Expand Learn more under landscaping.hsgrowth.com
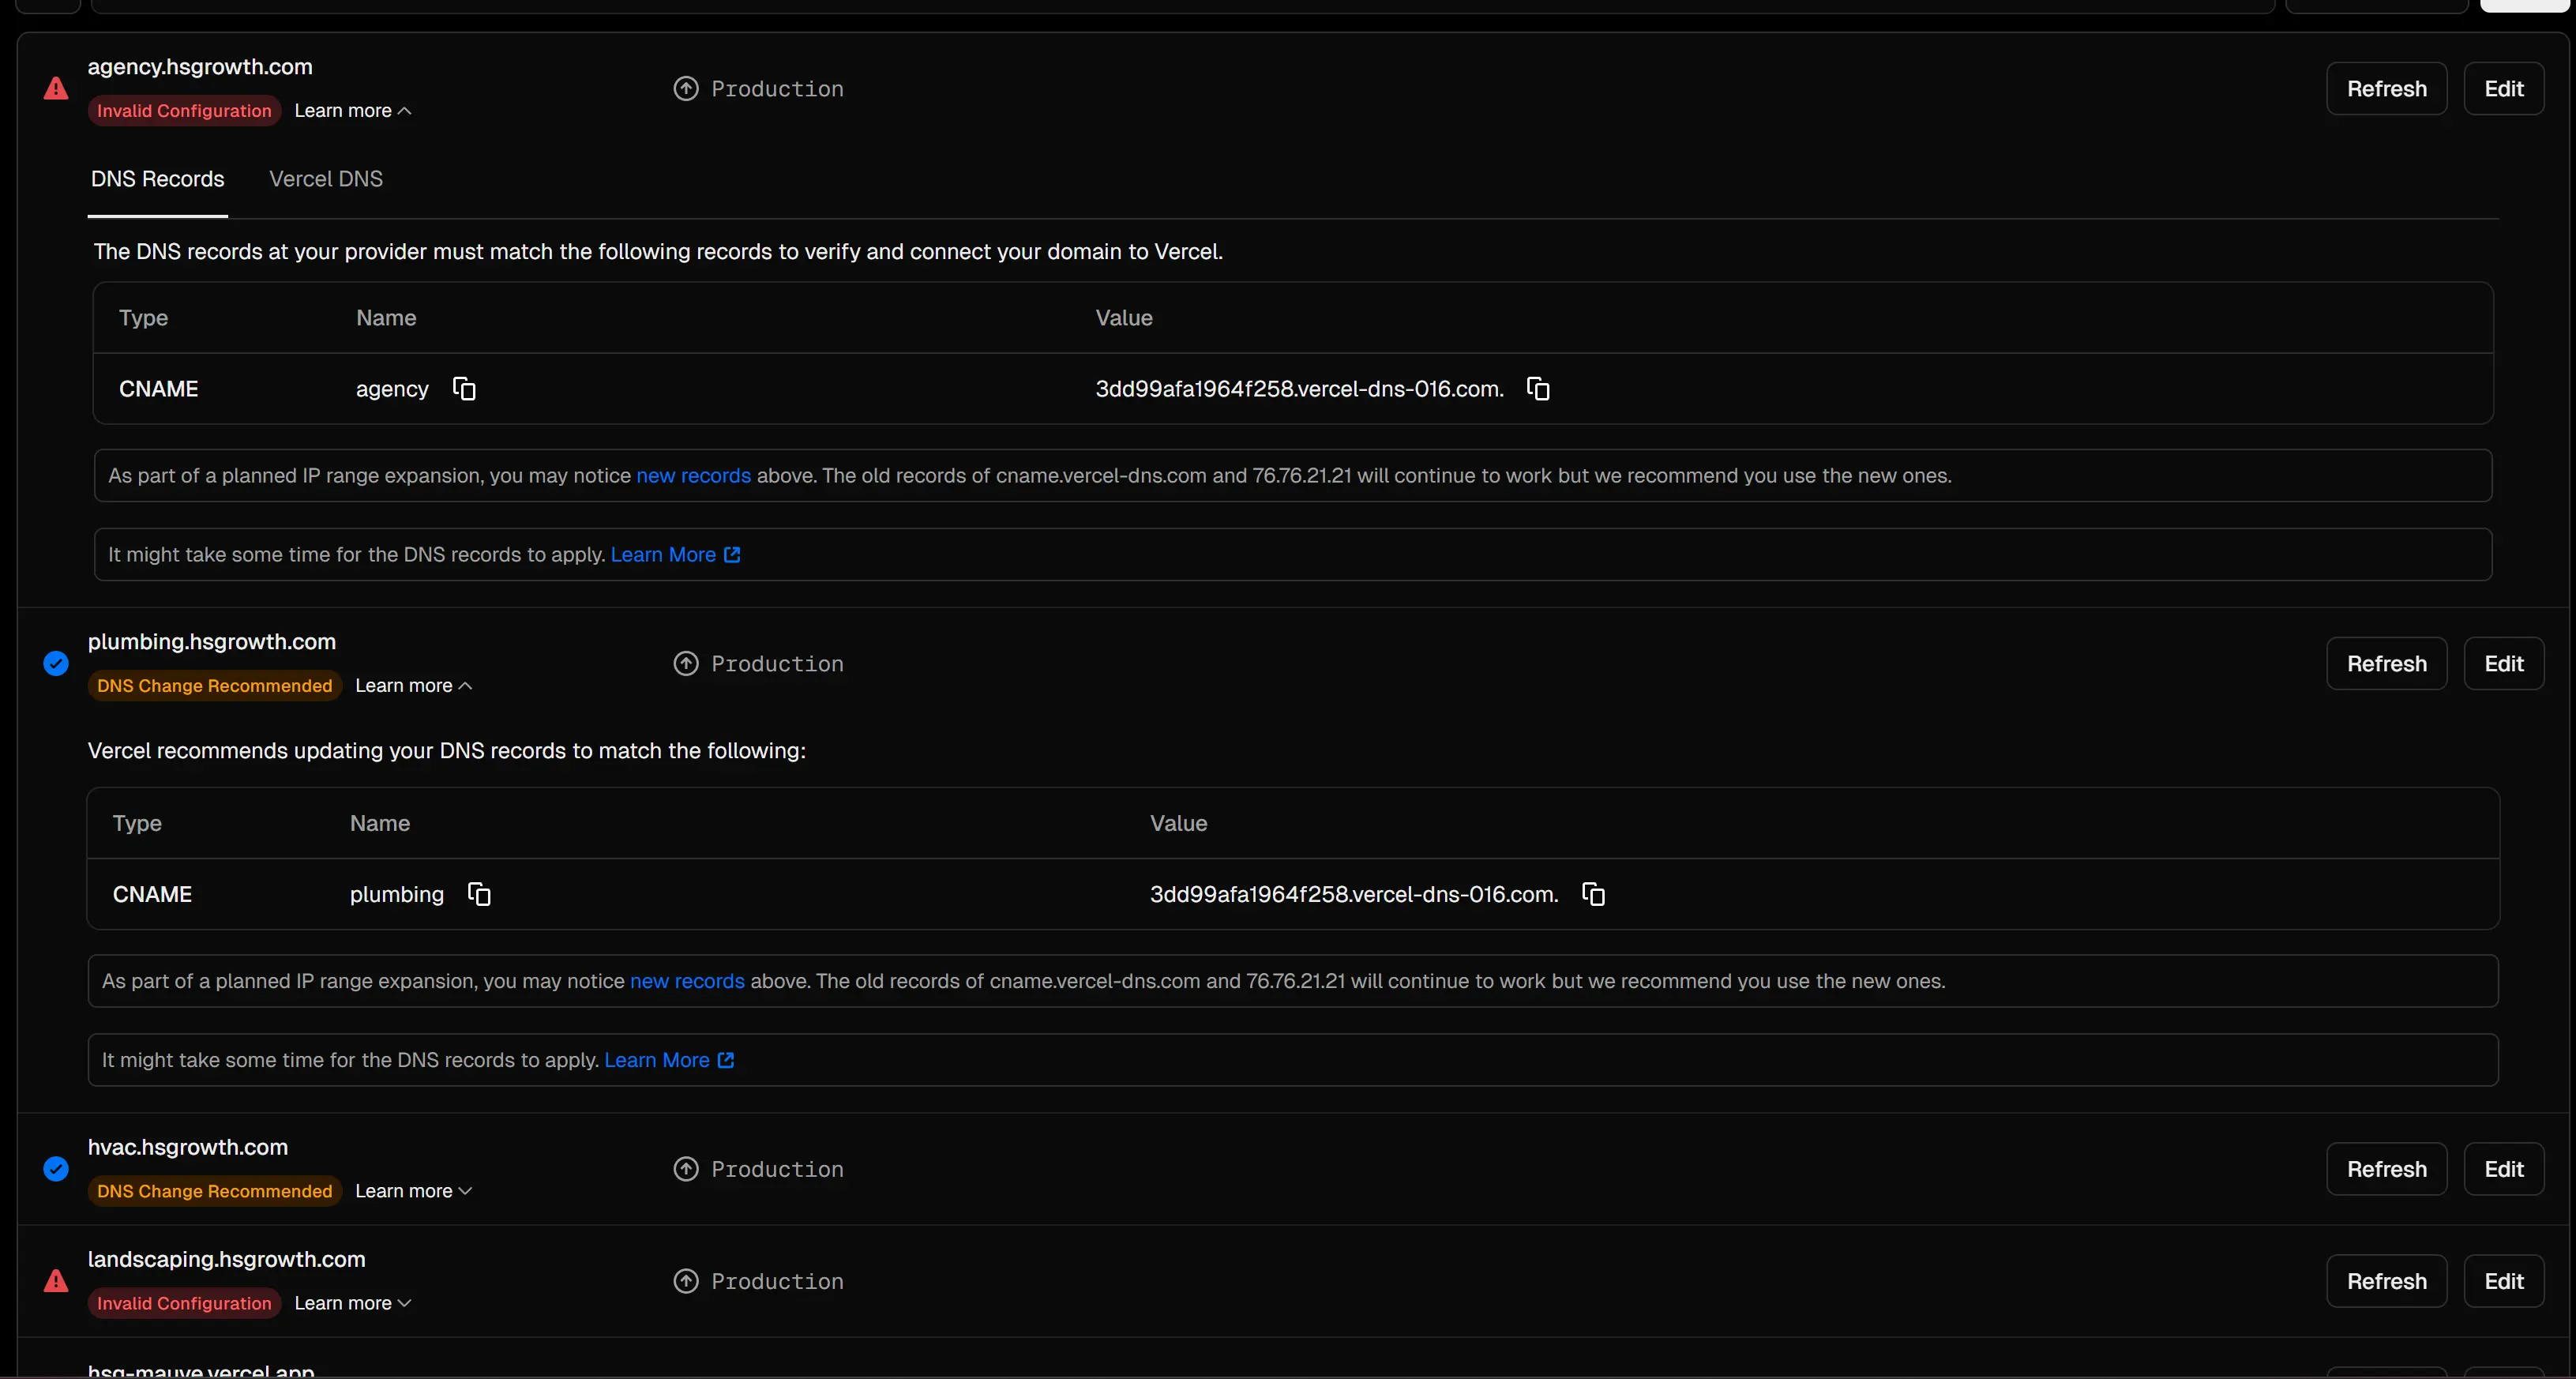The width and height of the screenshot is (2576, 1379). pyautogui.click(x=352, y=1303)
